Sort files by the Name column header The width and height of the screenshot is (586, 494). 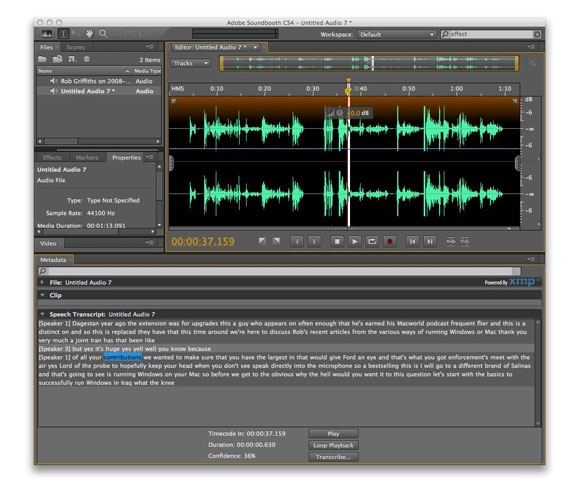(84, 71)
